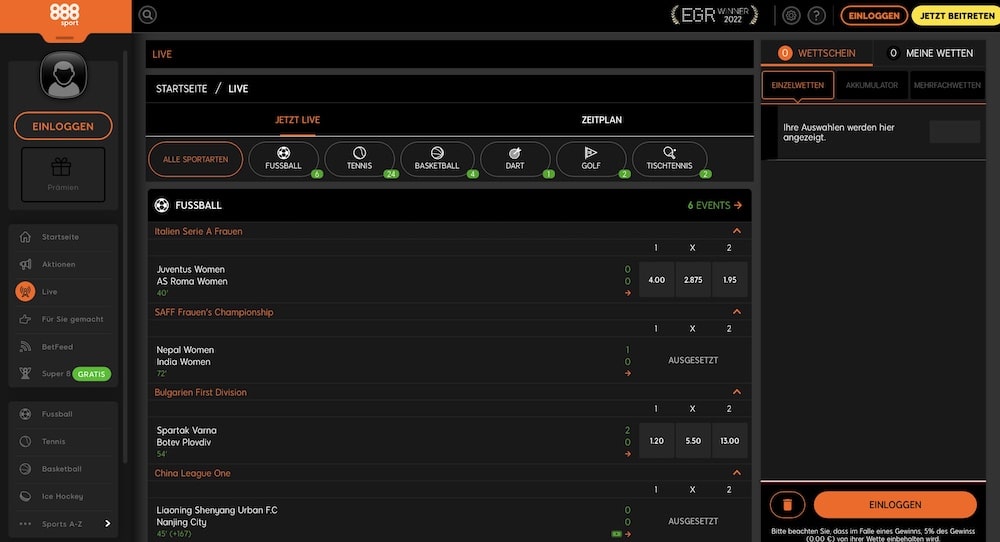Collapse the Italien Serie A Frauen section

(x=737, y=231)
